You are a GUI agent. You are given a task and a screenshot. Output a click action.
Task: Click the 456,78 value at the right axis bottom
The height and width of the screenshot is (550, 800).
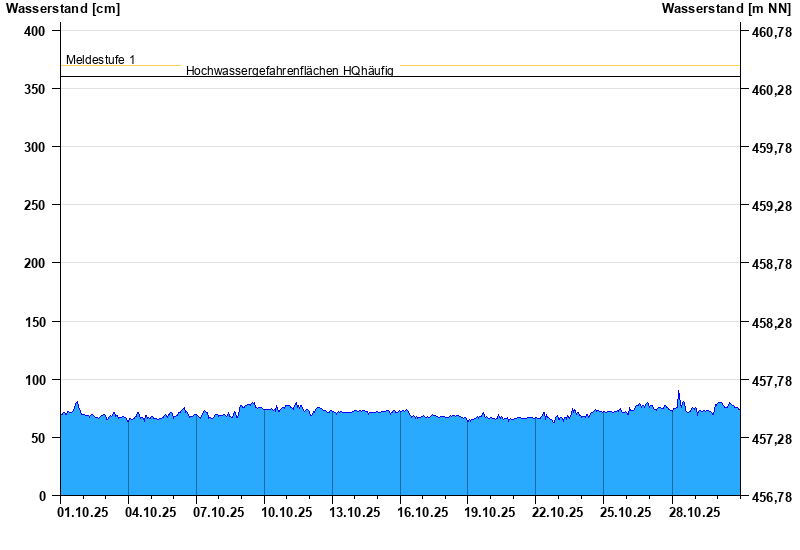point(770,497)
